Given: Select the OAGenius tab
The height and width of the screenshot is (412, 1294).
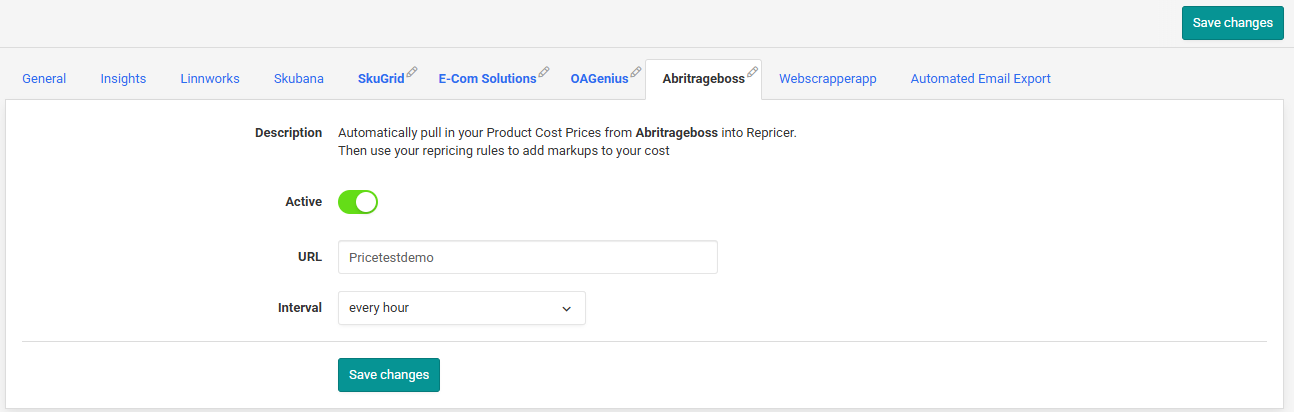Looking at the screenshot, I should [599, 79].
